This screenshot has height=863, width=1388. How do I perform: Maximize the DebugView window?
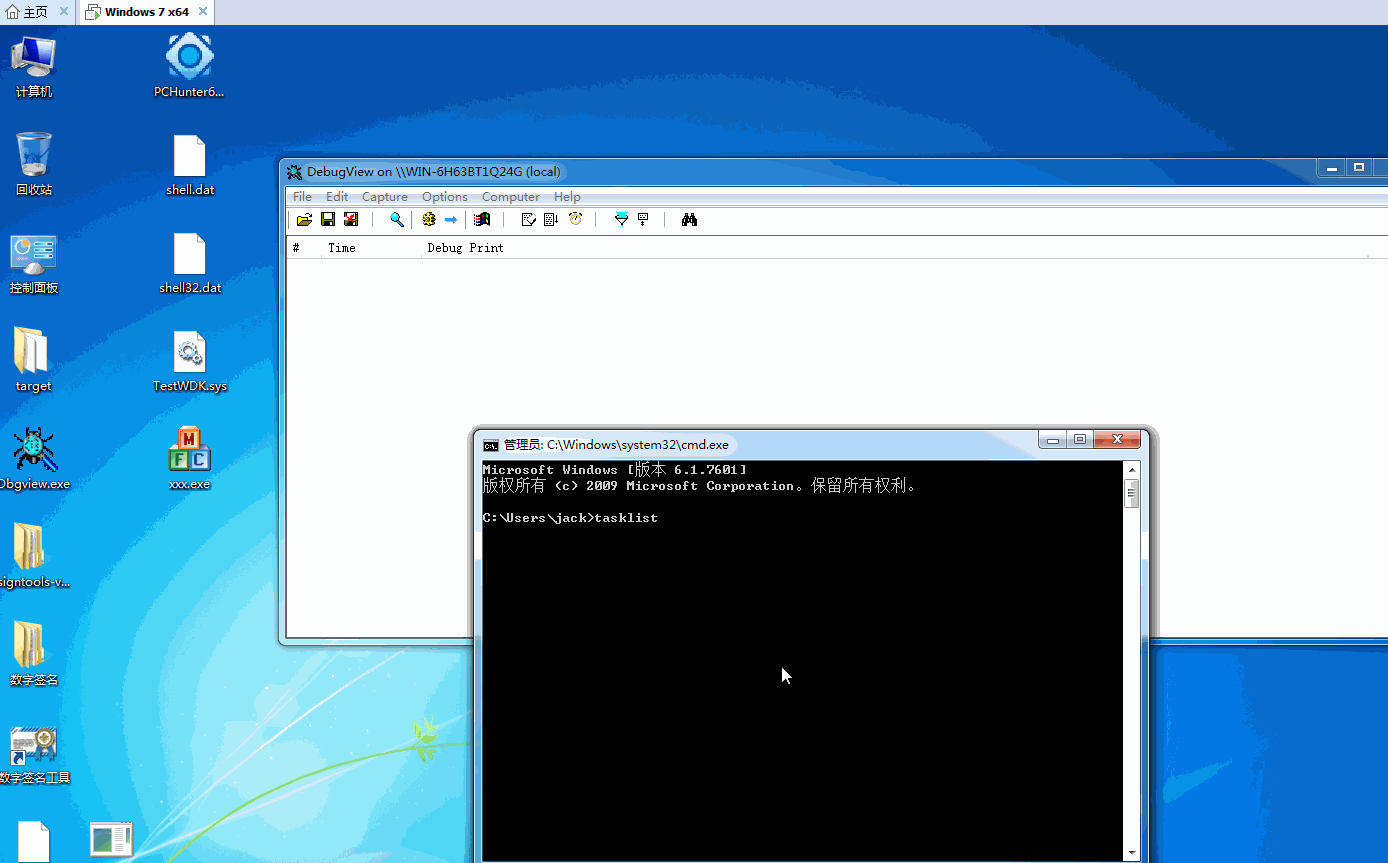tap(1359, 168)
